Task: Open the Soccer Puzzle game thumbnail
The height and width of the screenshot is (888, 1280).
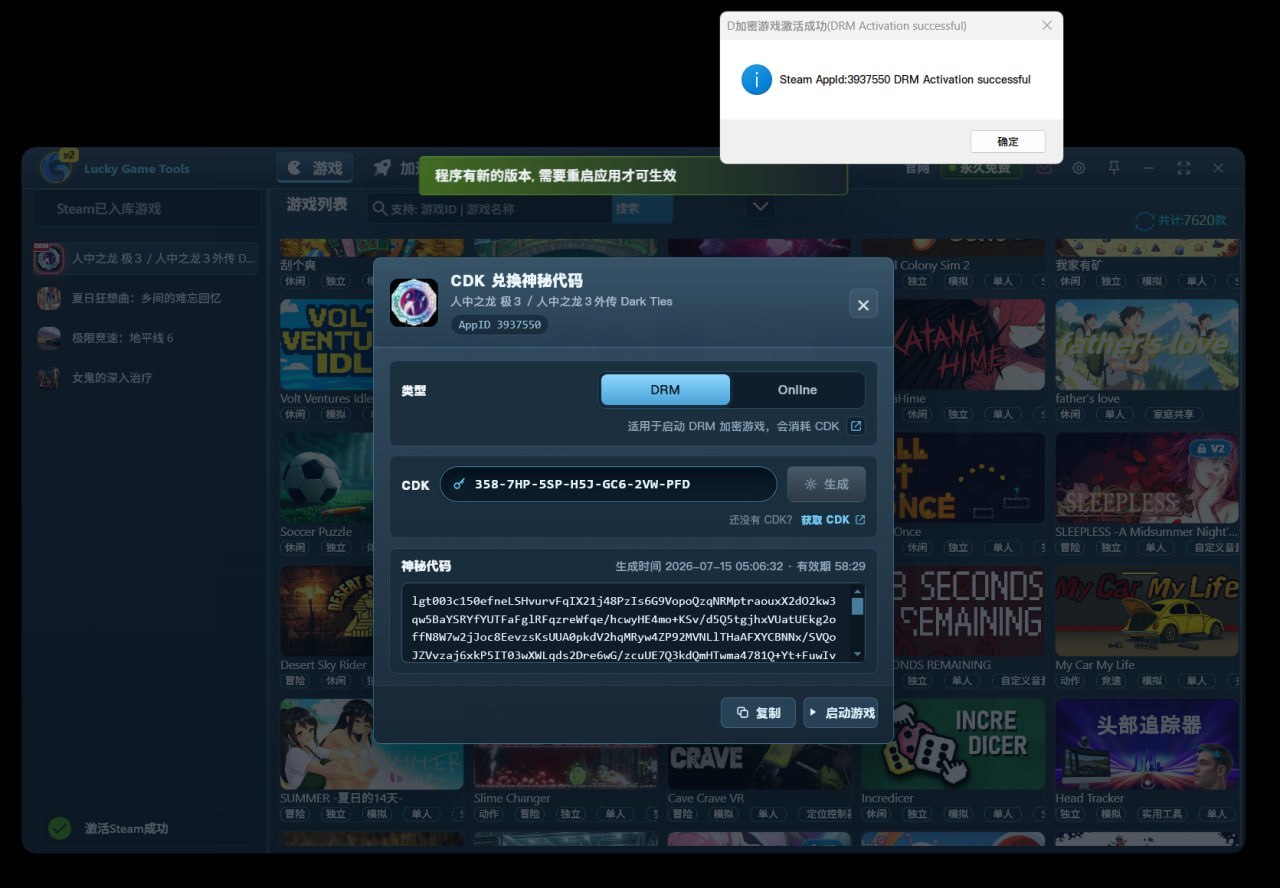Action: (x=325, y=478)
